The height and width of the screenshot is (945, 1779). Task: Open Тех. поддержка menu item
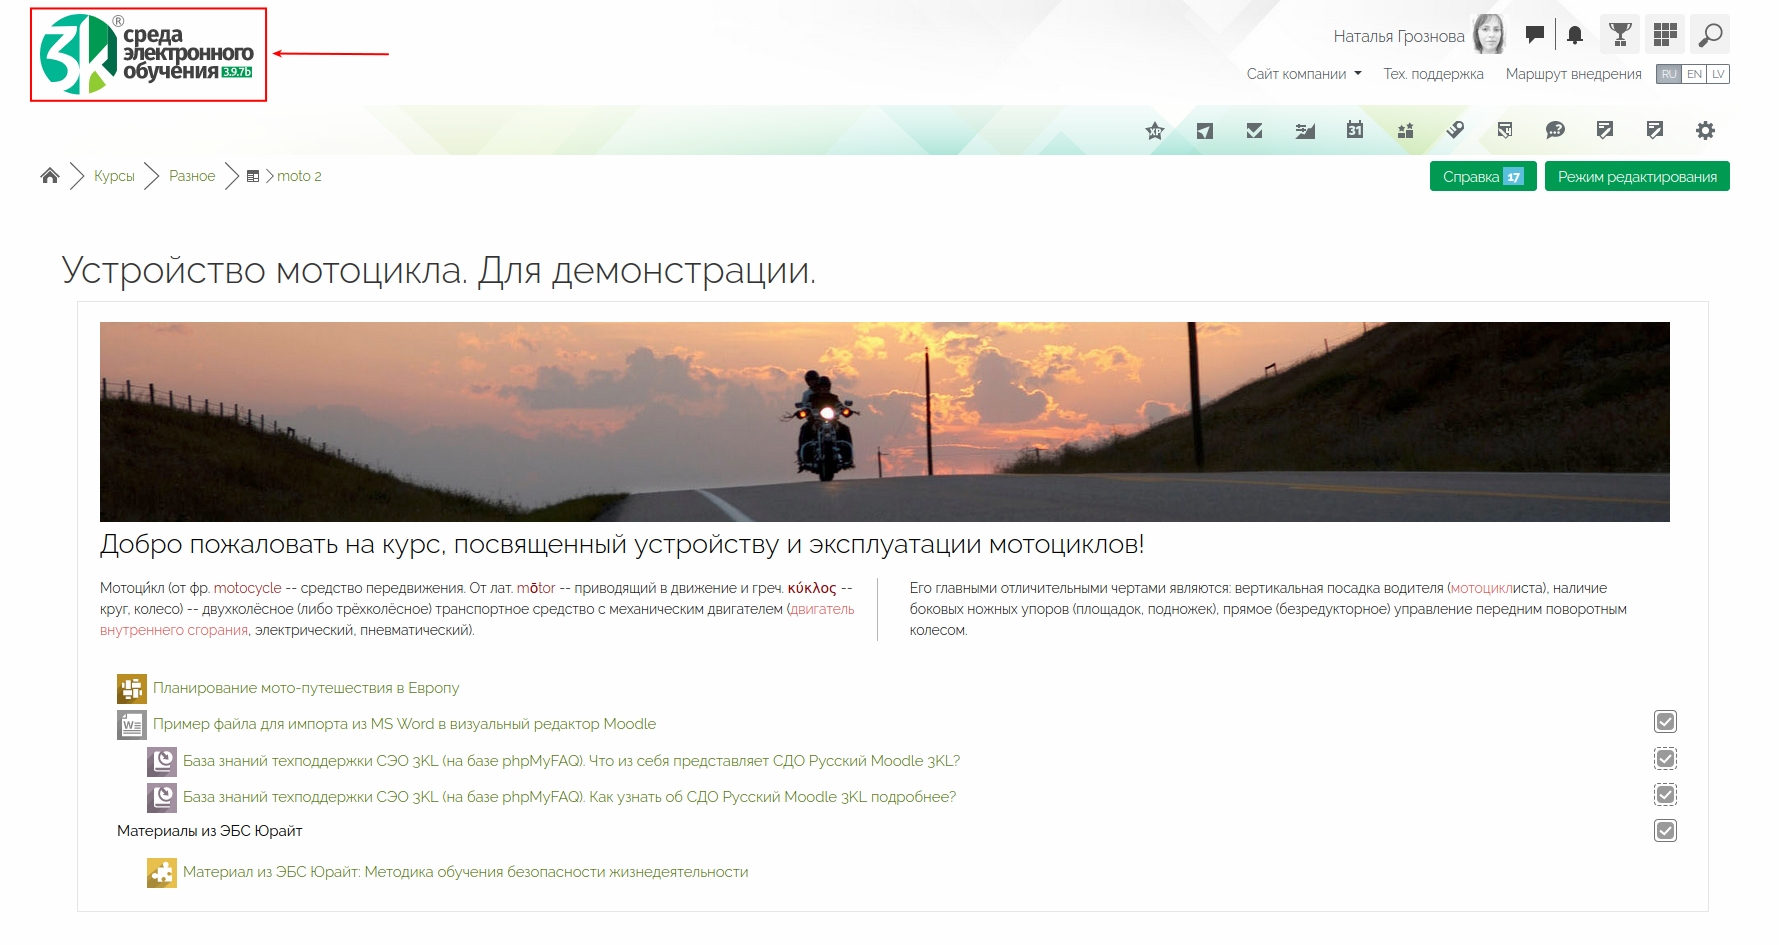(1433, 74)
